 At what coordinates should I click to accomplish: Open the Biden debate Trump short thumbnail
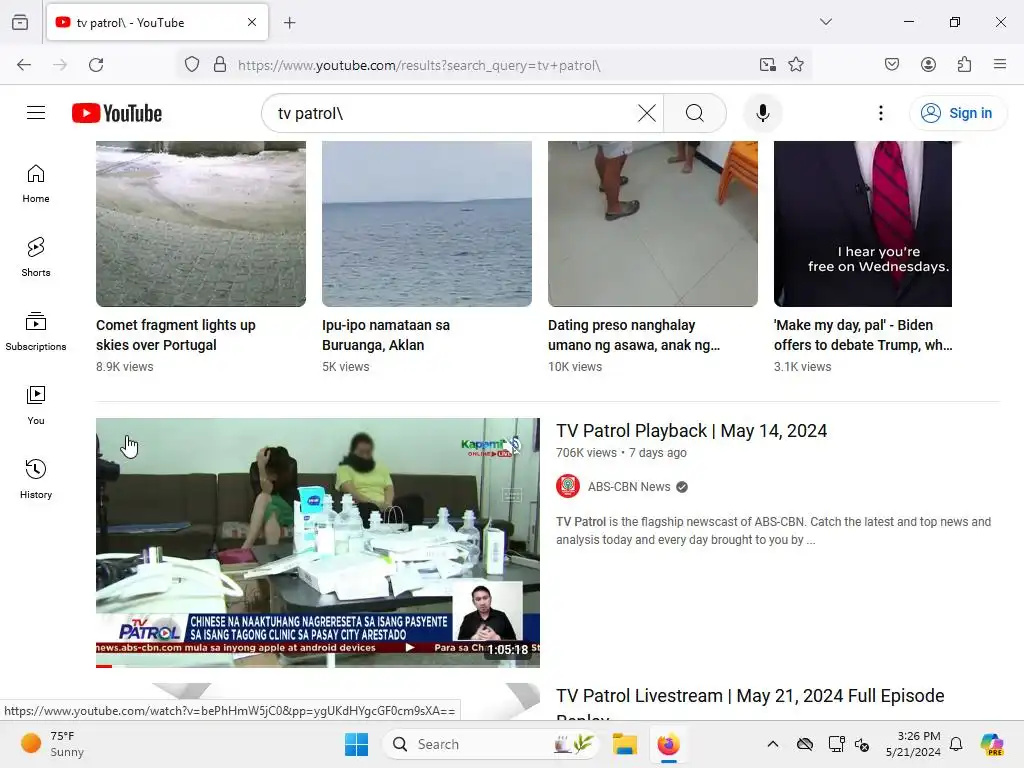863,223
